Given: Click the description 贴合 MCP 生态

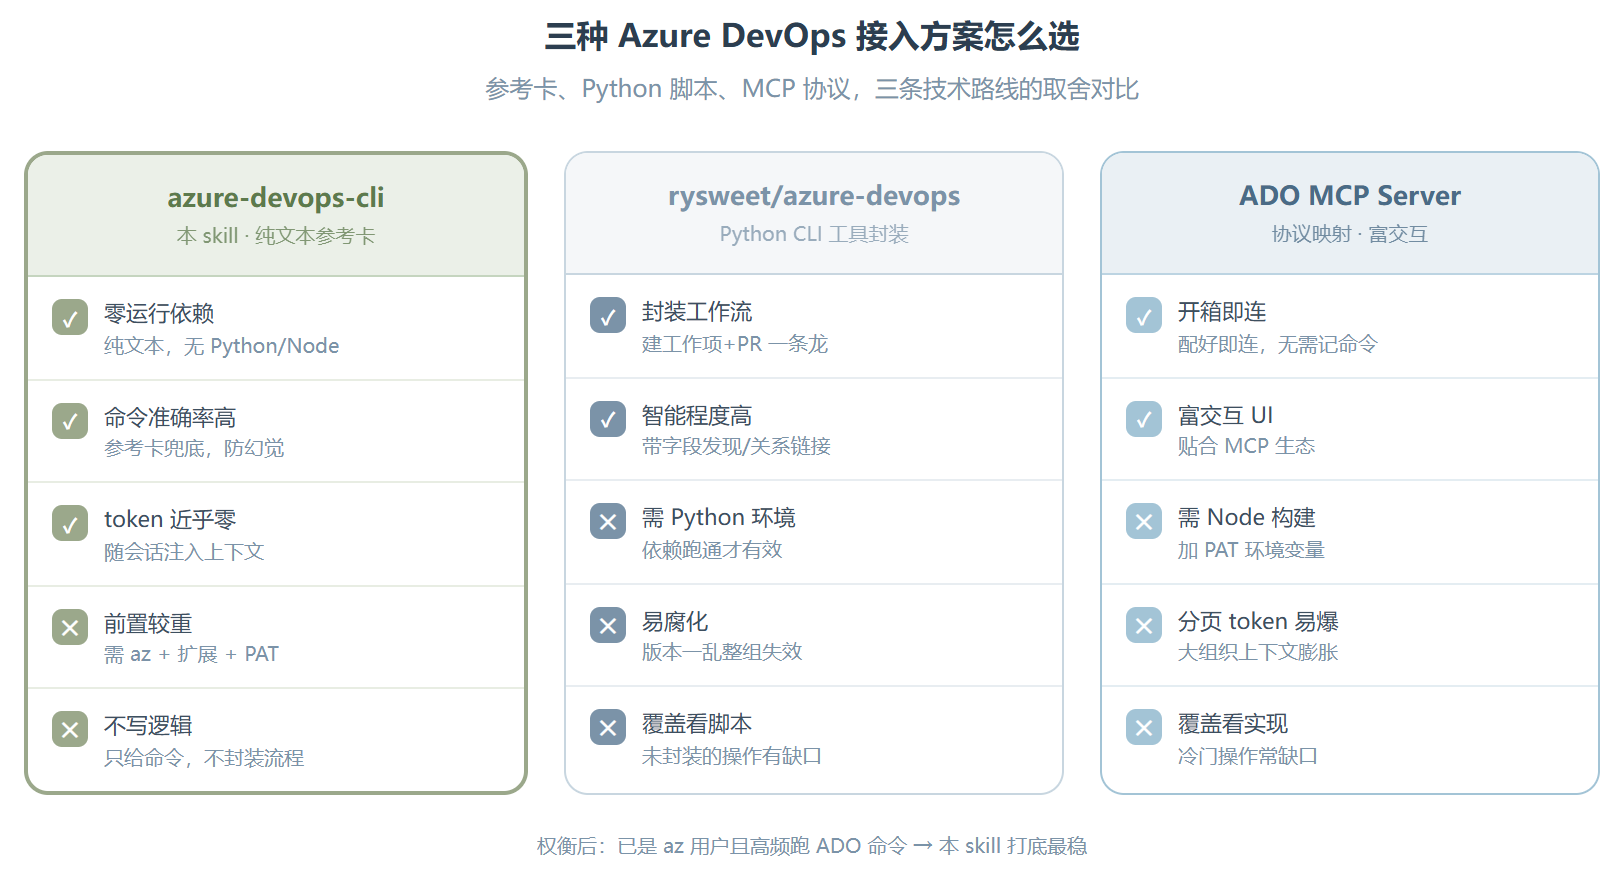Looking at the screenshot, I should point(1246,446).
